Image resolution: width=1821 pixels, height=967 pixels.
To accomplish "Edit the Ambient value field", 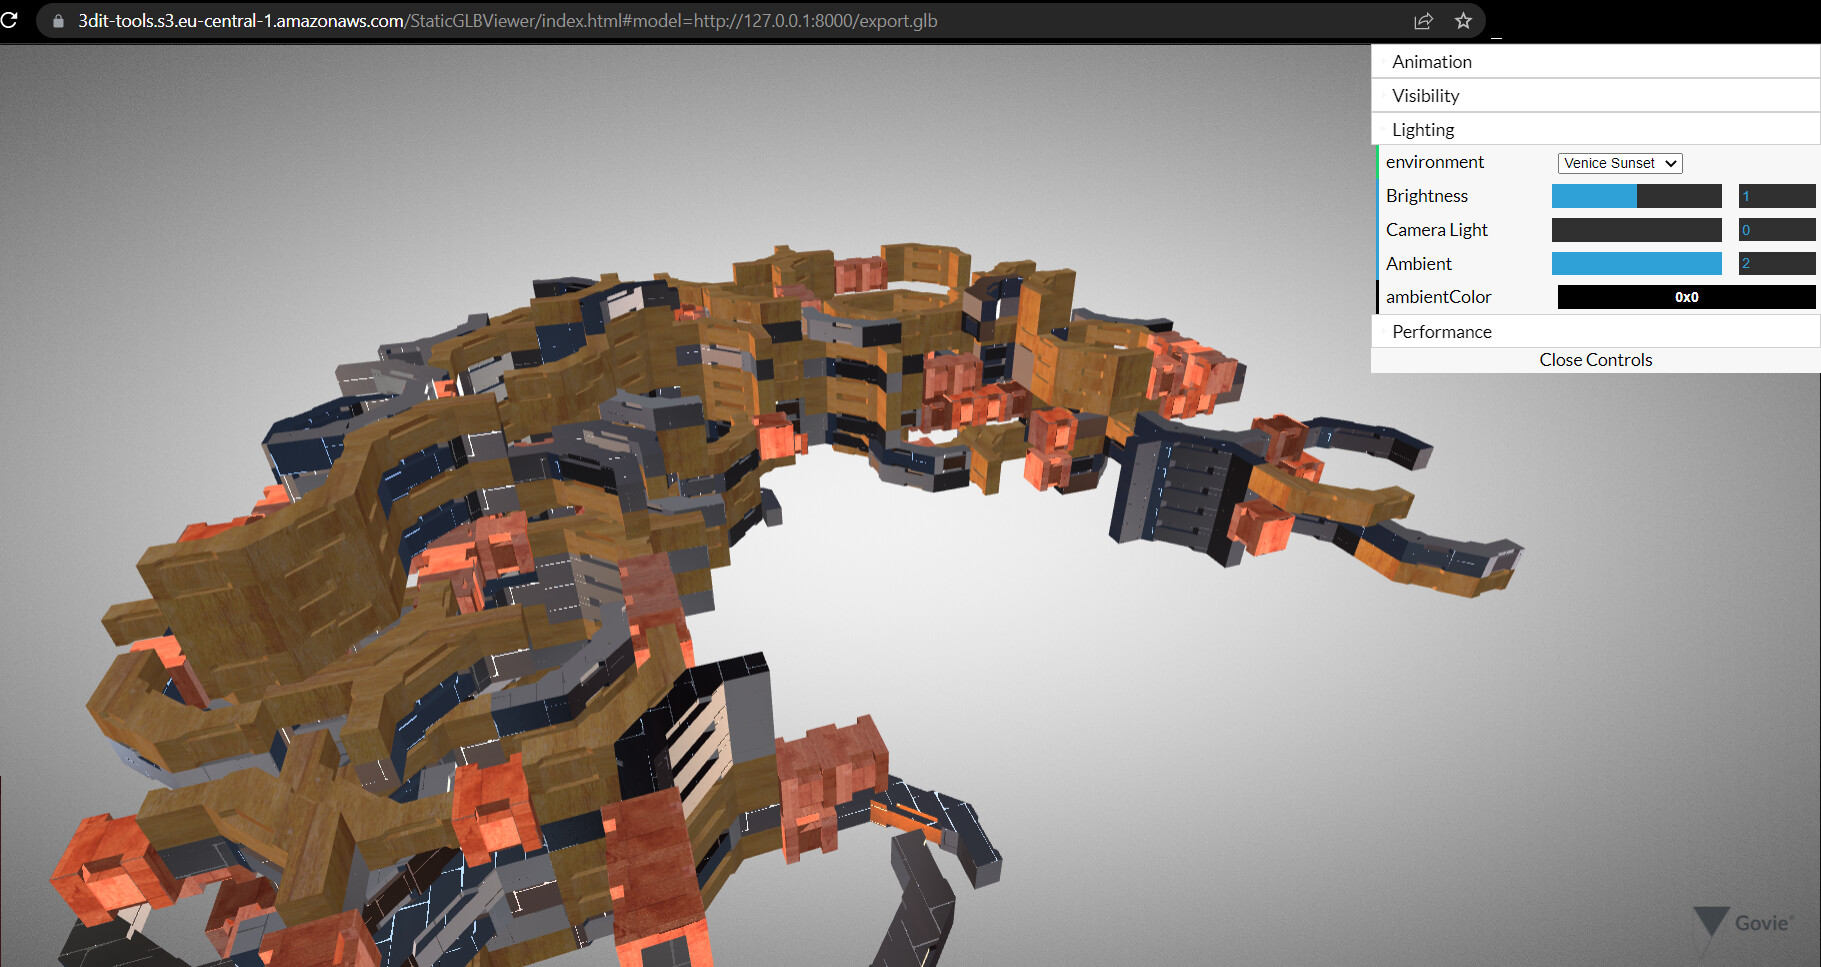I will pos(1777,264).
